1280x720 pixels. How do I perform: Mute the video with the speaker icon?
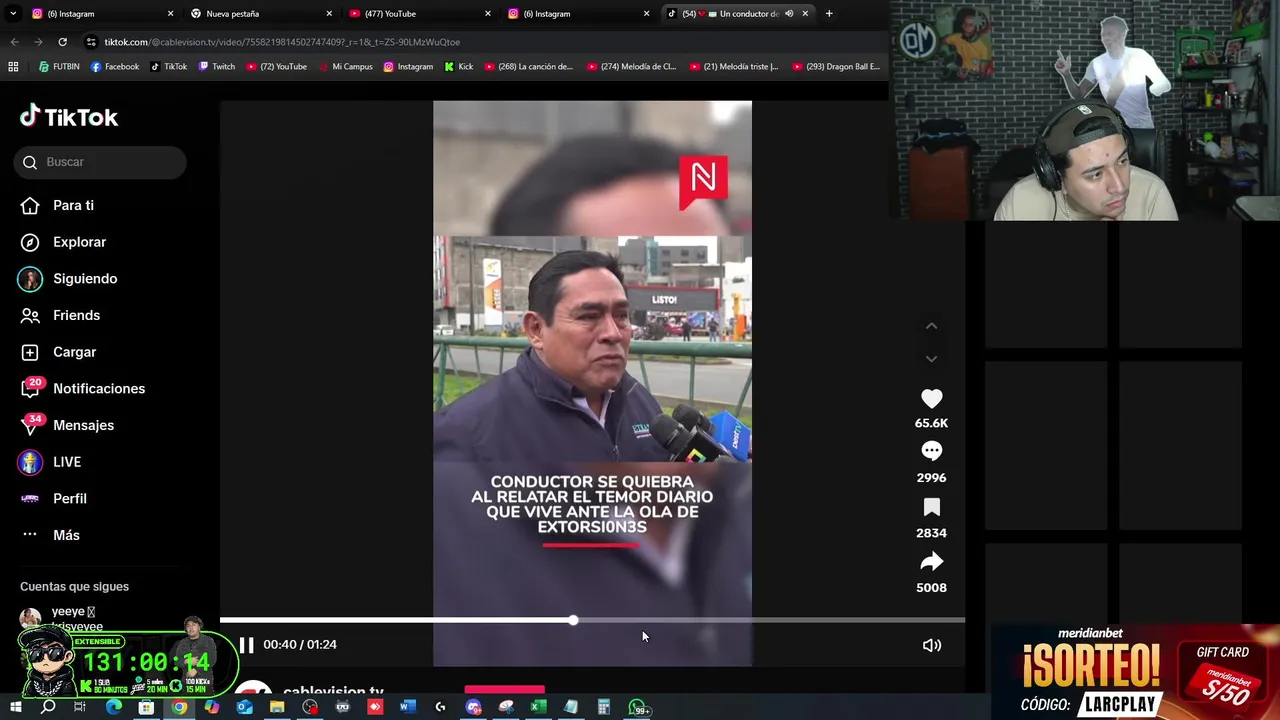(931, 645)
